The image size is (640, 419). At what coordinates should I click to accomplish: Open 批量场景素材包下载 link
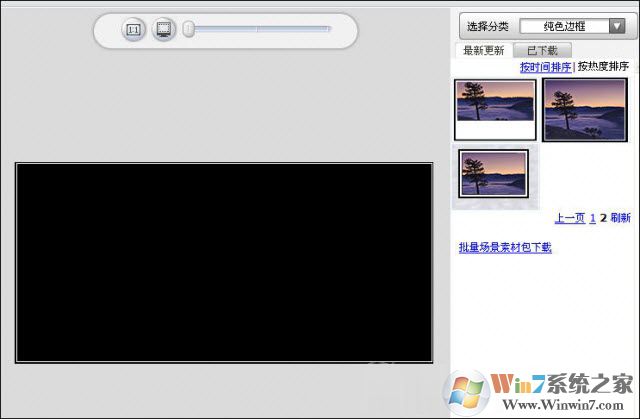[x=505, y=247]
